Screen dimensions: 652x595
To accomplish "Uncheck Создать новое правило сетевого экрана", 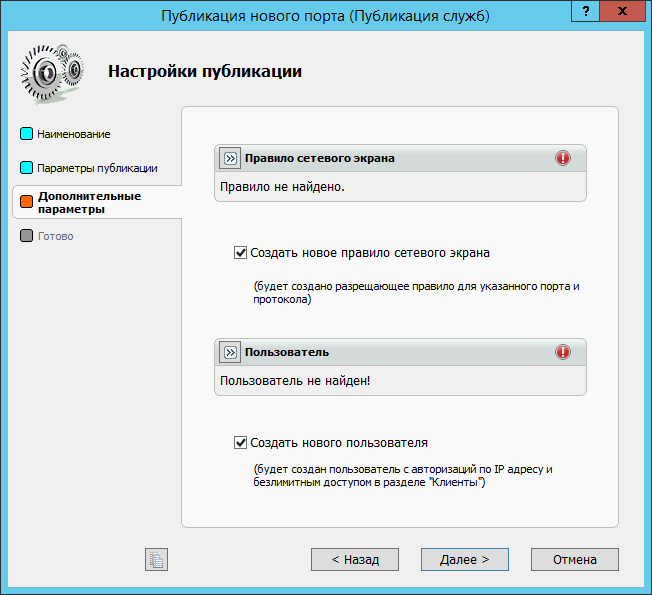I will (x=240, y=252).
